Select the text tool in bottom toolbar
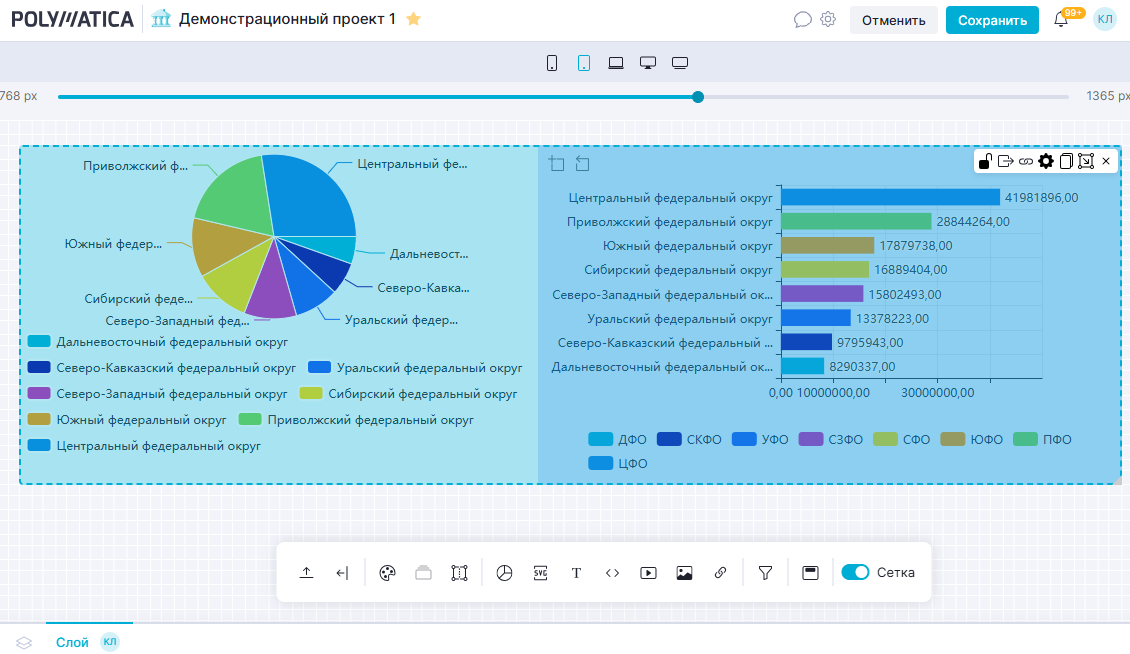The image size is (1130, 654). click(x=576, y=573)
